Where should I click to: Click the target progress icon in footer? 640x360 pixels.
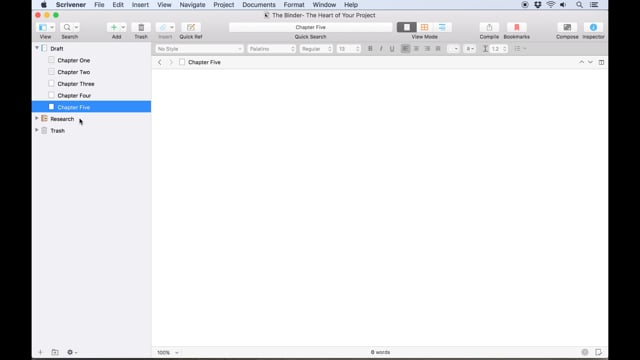click(x=585, y=352)
